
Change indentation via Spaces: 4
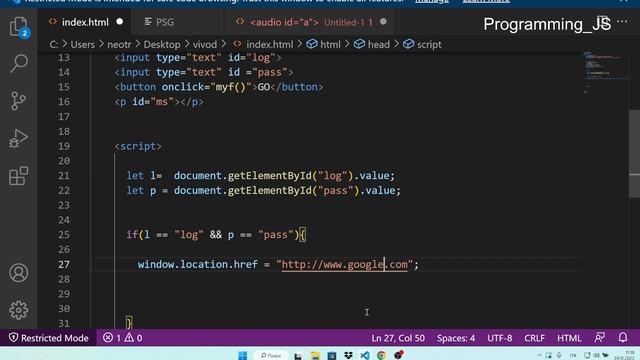pos(456,338)
